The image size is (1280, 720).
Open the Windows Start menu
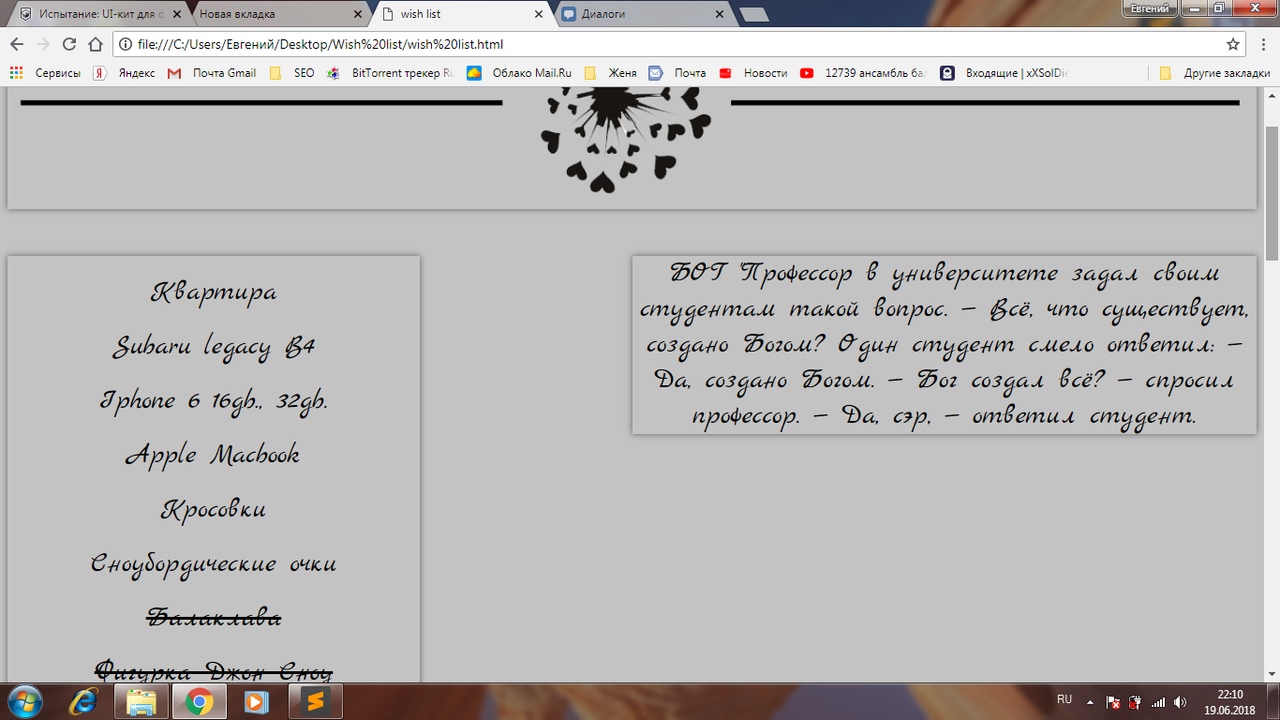pos(25,701)
